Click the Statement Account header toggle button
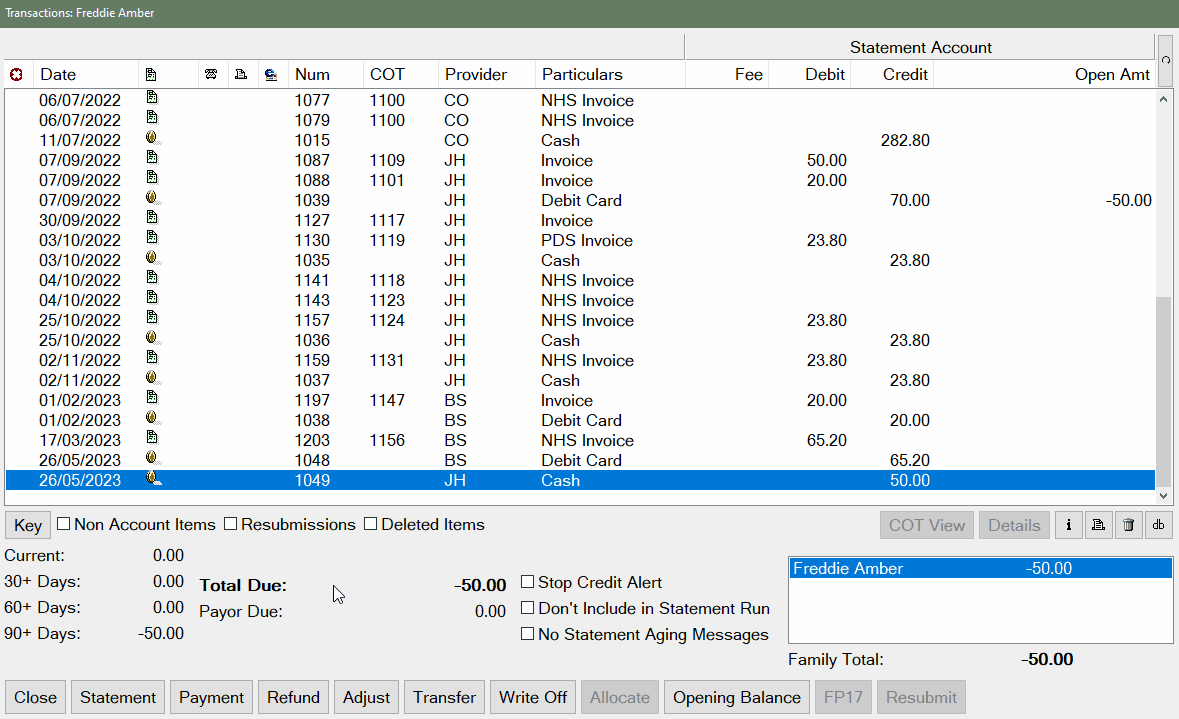Viewport: 1179px width, 719px height. click(x=1165, y=60)
